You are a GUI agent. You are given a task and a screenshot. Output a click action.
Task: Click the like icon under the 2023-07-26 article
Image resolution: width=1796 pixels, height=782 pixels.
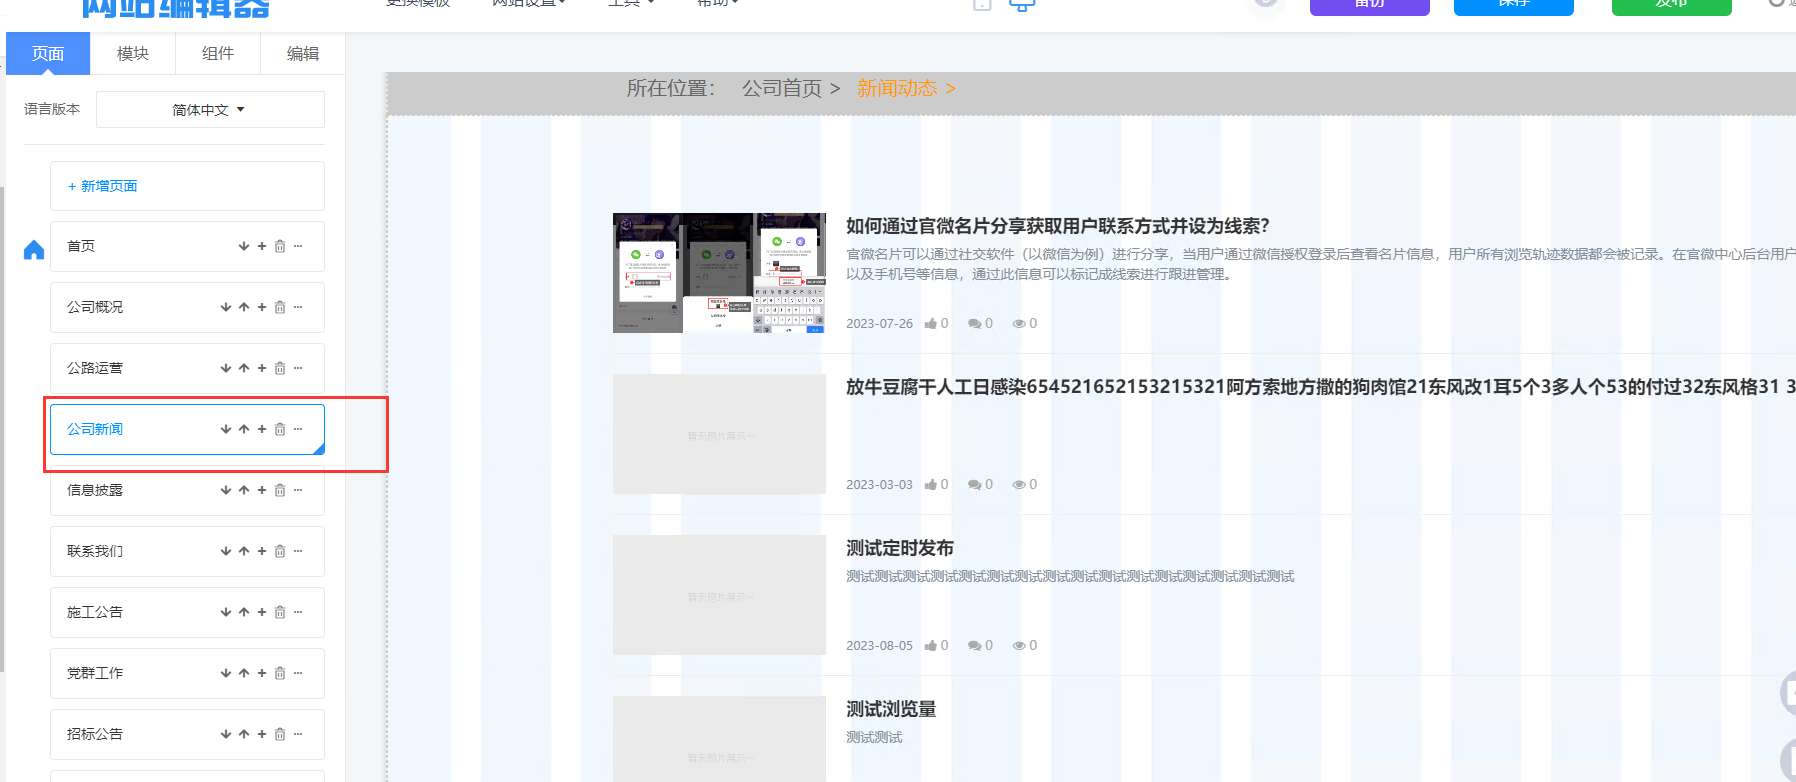931,323
